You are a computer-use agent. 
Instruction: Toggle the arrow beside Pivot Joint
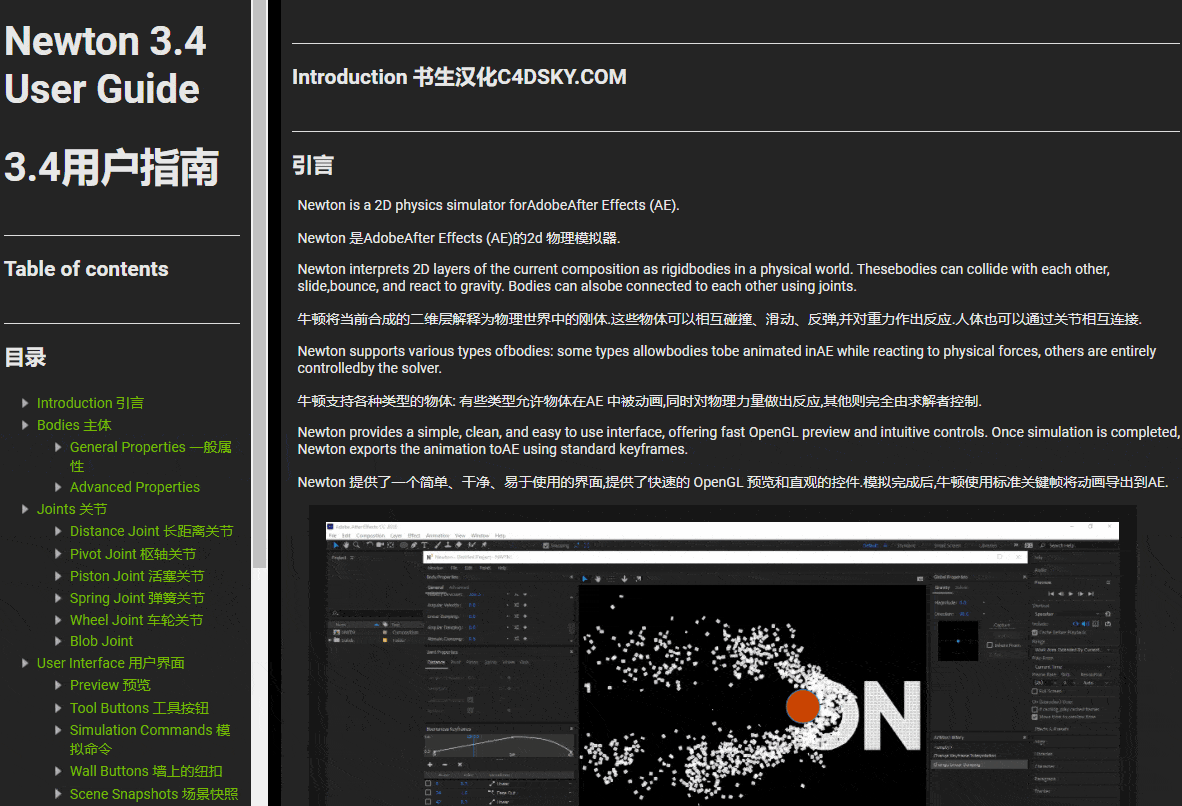tap(58, 554)
